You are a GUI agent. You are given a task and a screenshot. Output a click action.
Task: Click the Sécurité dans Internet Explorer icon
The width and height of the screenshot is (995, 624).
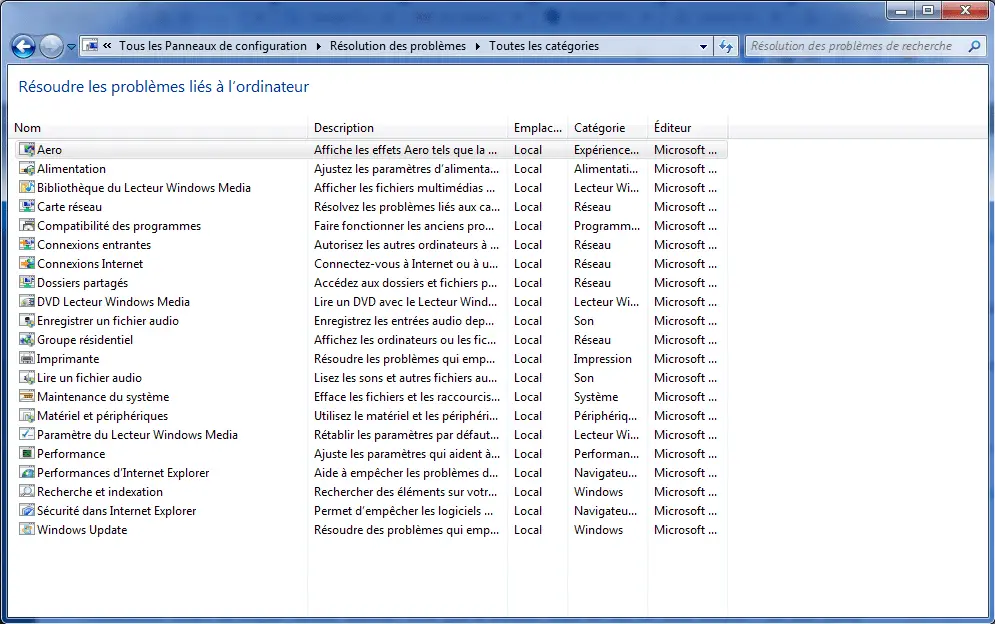[27, 511]
